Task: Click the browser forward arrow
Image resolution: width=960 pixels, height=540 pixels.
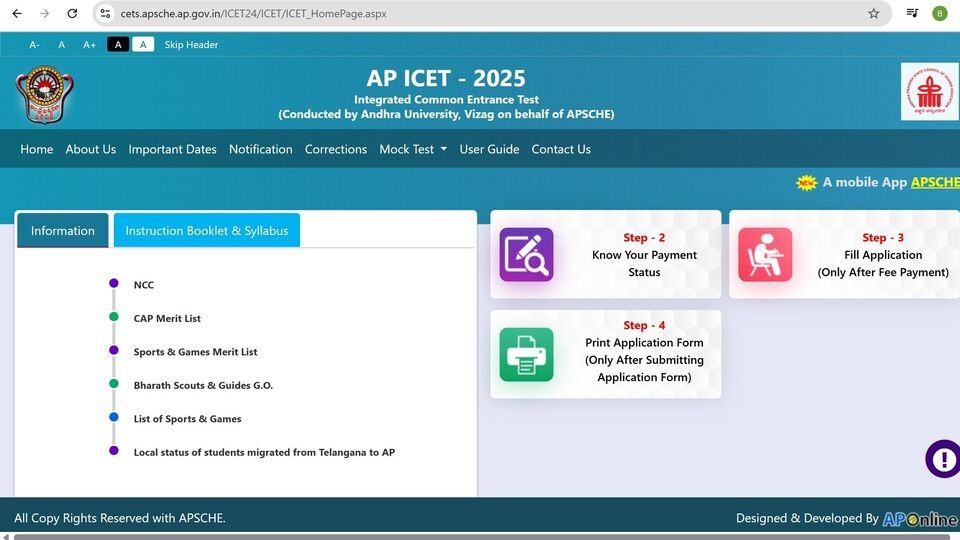Action: [x=44, y=13]
